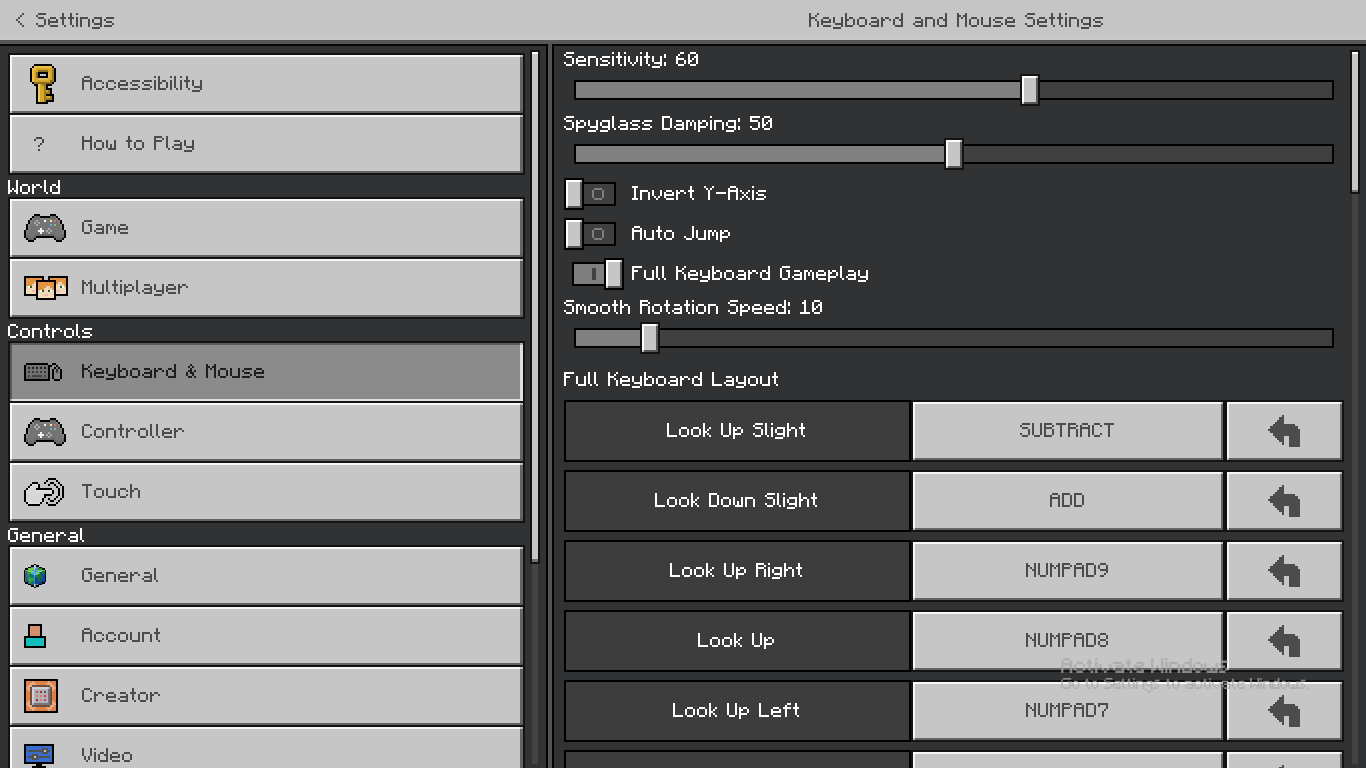The height and width of the screenshot is (768, 1366).
Task: Reset the Look Up Right key binding
Action: (x=1284, y=571)
